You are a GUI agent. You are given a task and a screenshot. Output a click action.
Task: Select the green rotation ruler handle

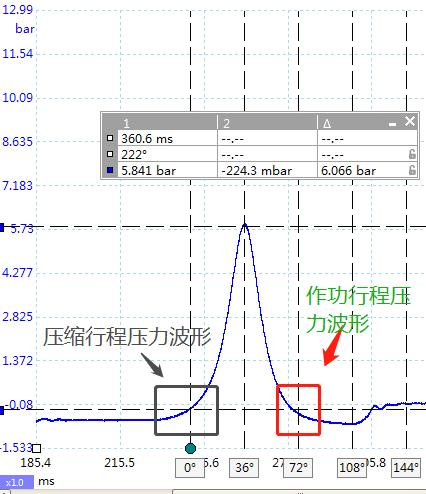pyautogui.click(x=190, y=448)
